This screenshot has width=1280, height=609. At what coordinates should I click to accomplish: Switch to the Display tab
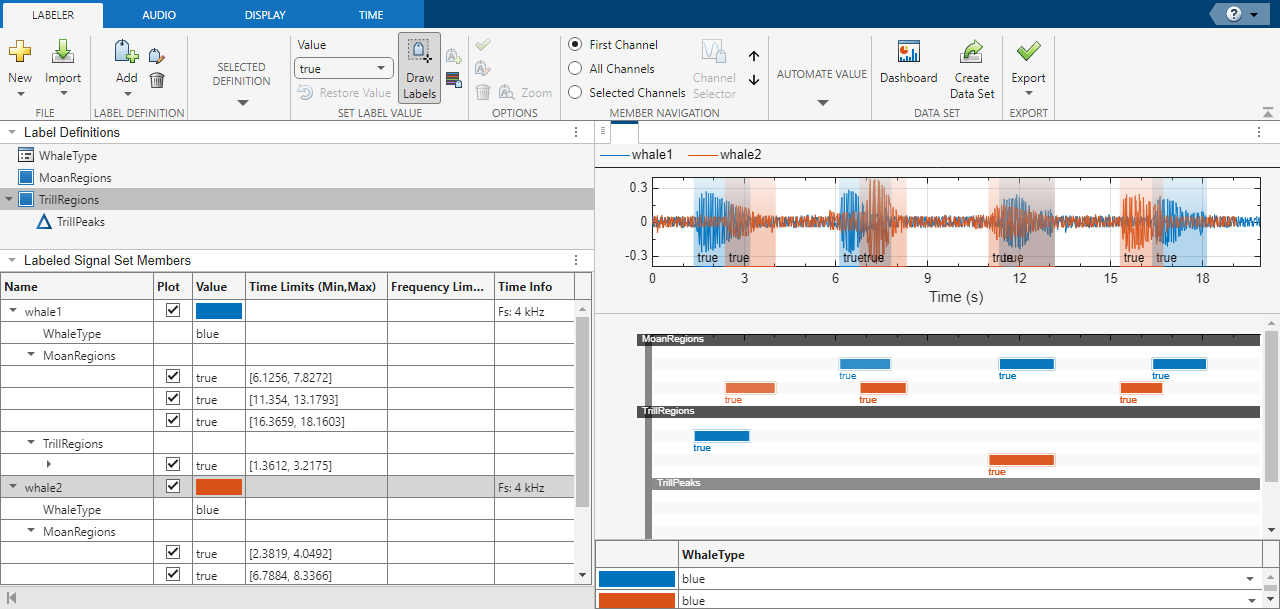pos(264,15)
